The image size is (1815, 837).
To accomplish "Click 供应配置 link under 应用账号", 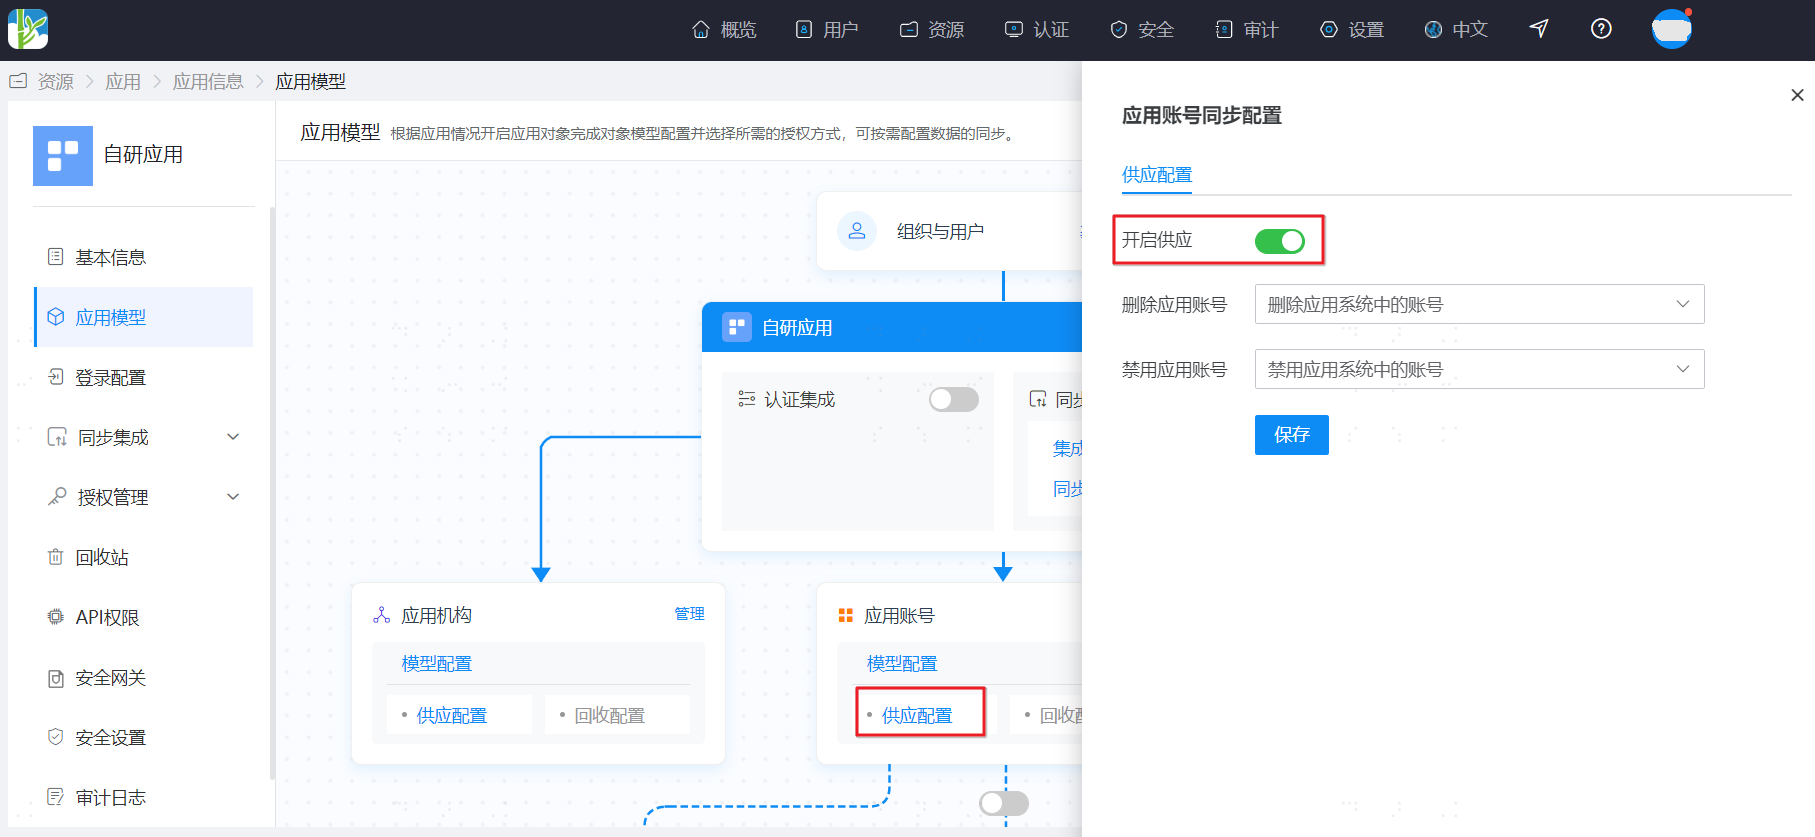I will pyautogui.click(x=917, y=716).
